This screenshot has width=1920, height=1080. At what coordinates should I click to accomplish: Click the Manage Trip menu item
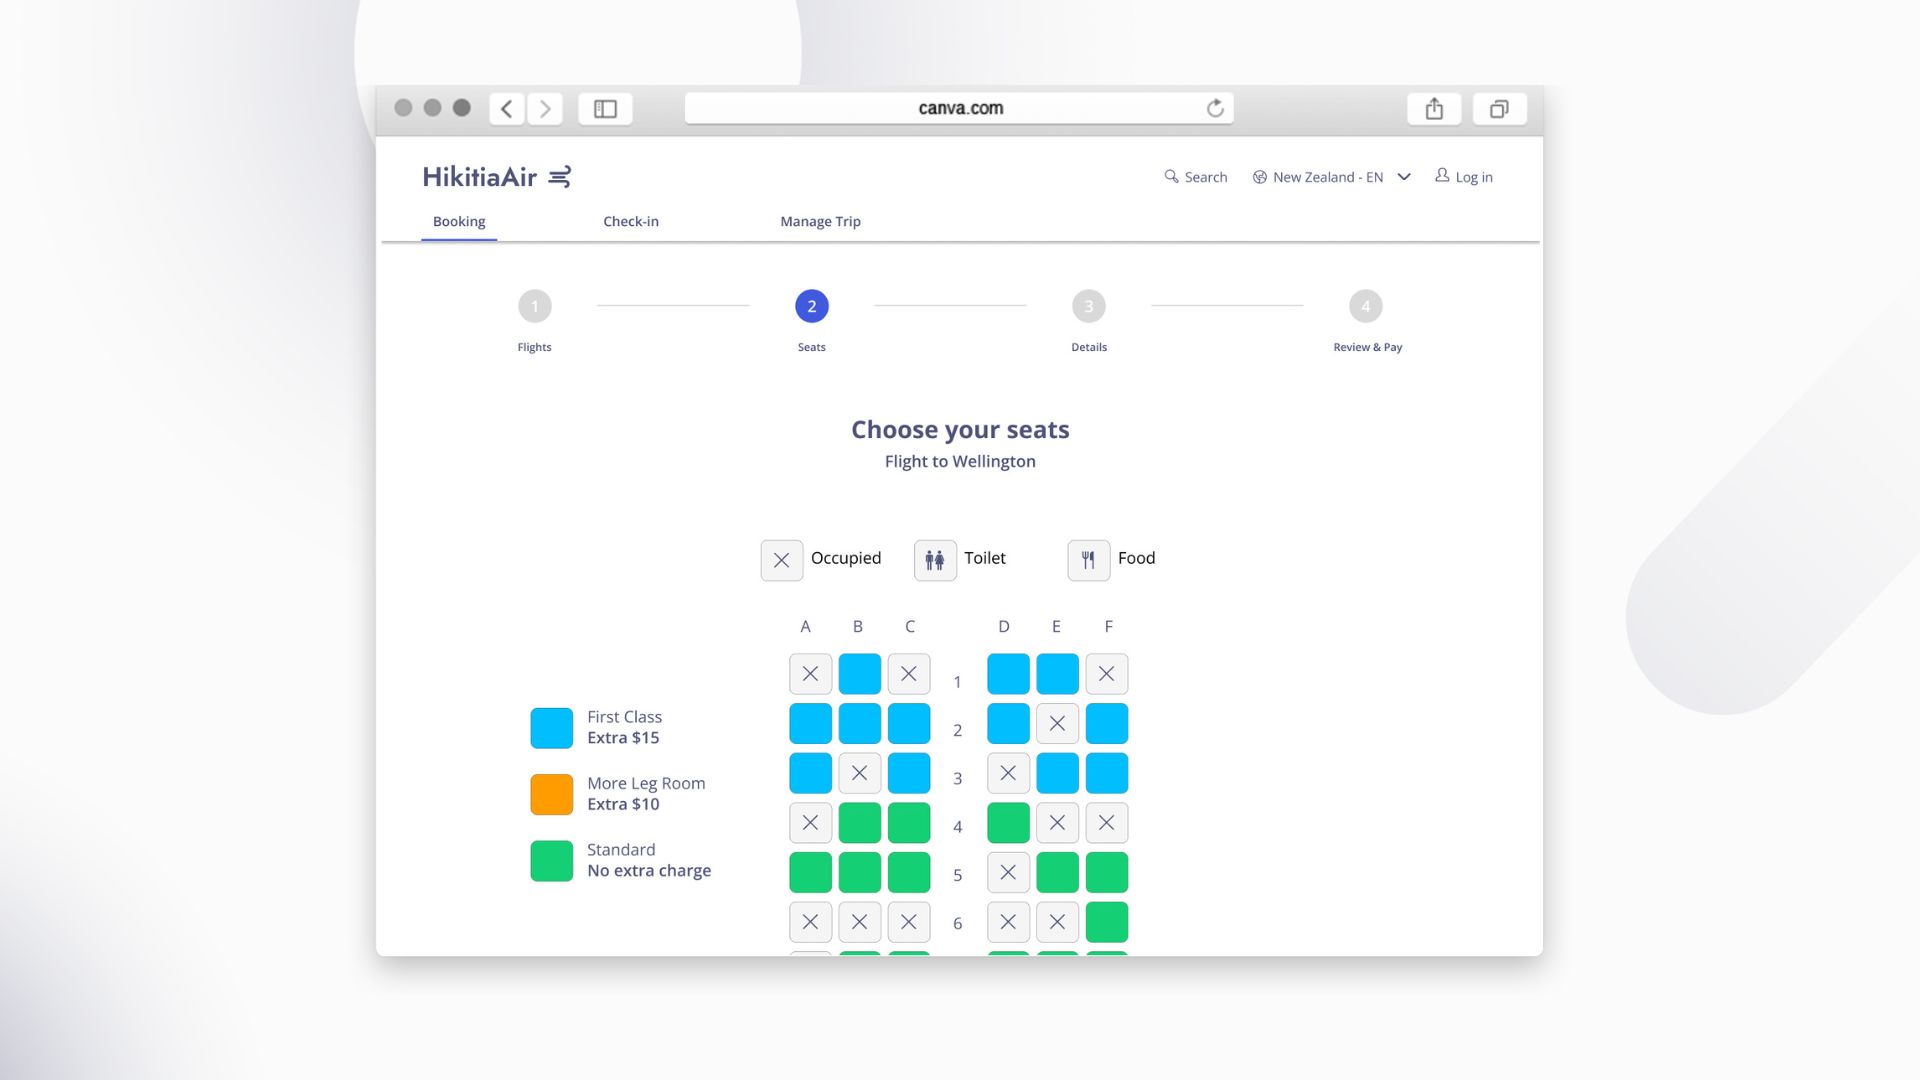click(x=820, y=220)
